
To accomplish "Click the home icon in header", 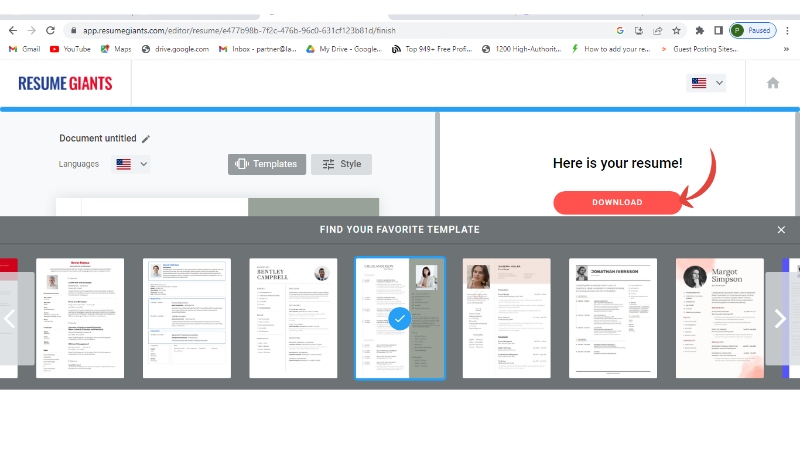I will [x=772, y=83].
